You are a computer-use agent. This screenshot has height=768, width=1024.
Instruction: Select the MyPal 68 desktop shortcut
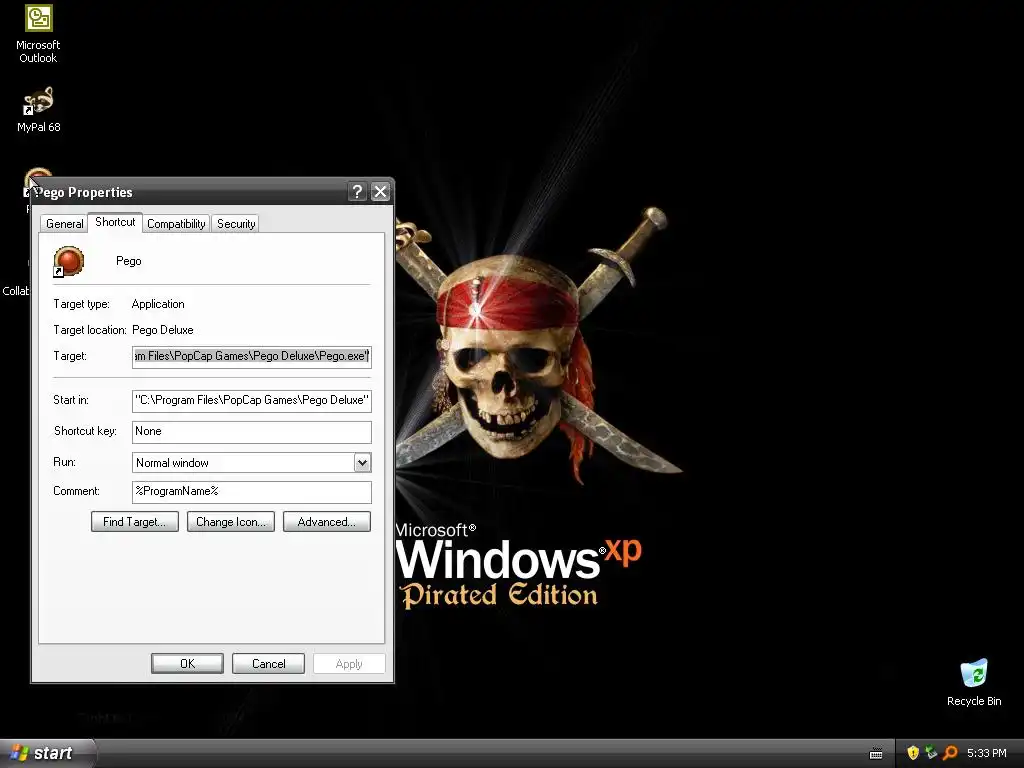coord(38,110)
